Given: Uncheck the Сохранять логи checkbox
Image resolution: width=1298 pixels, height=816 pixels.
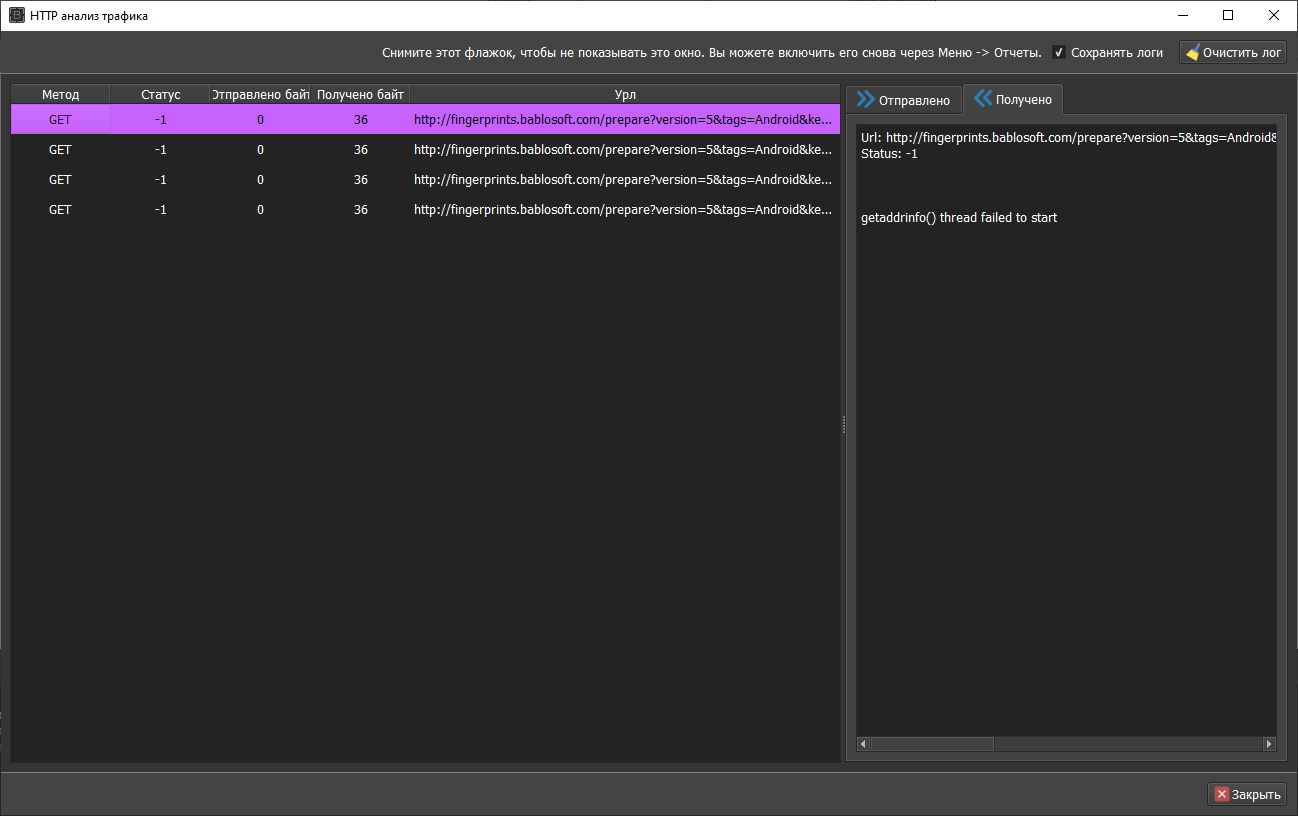Looking at the screenshot, I should [1059, 53].
